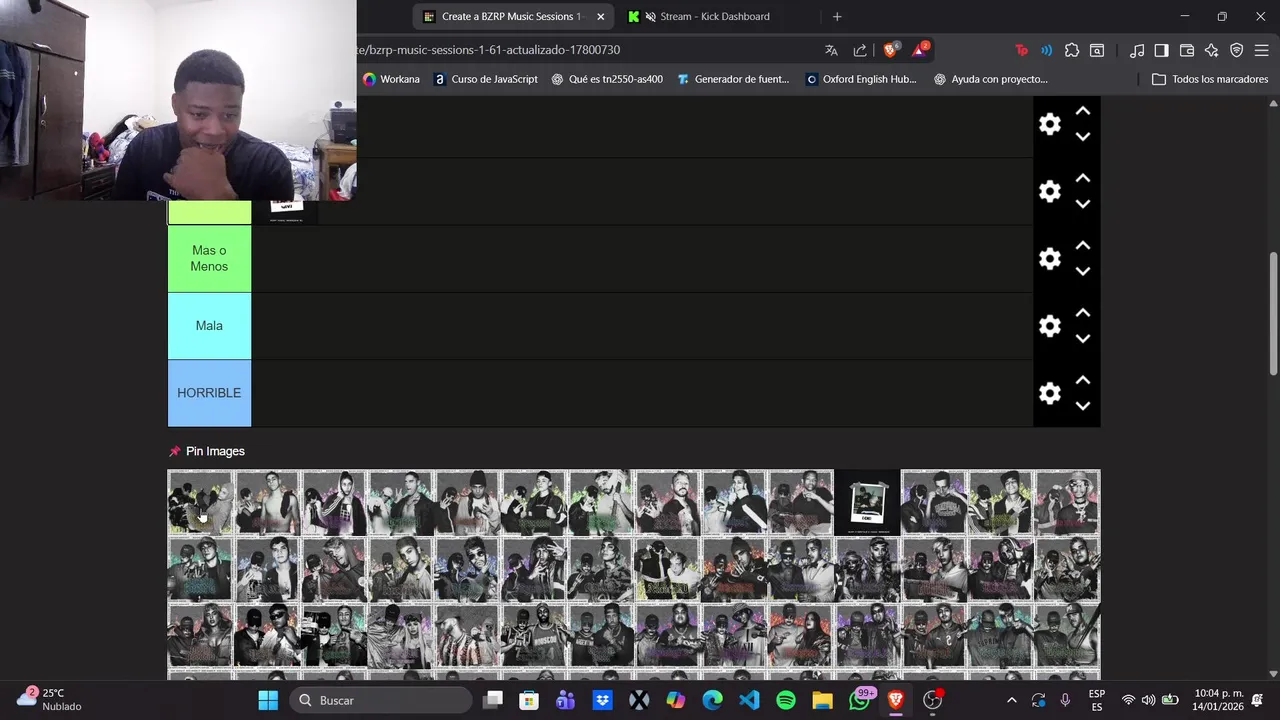Open the Ayuda con proyecto bookmark
The image size is (1280, 720).
click(990, 79)
